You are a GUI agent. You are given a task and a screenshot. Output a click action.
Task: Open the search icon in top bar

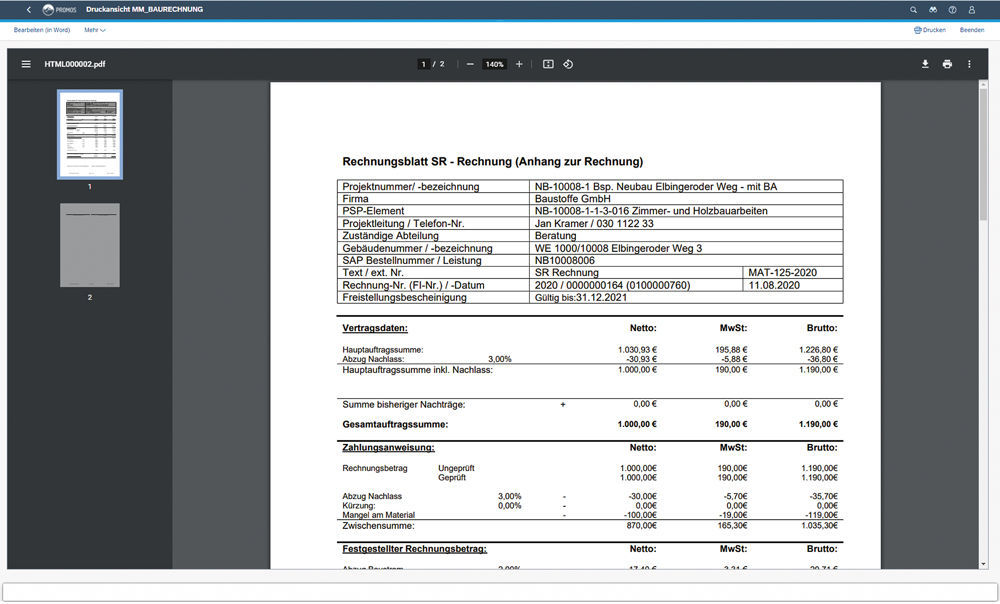(x=914, y=9)
